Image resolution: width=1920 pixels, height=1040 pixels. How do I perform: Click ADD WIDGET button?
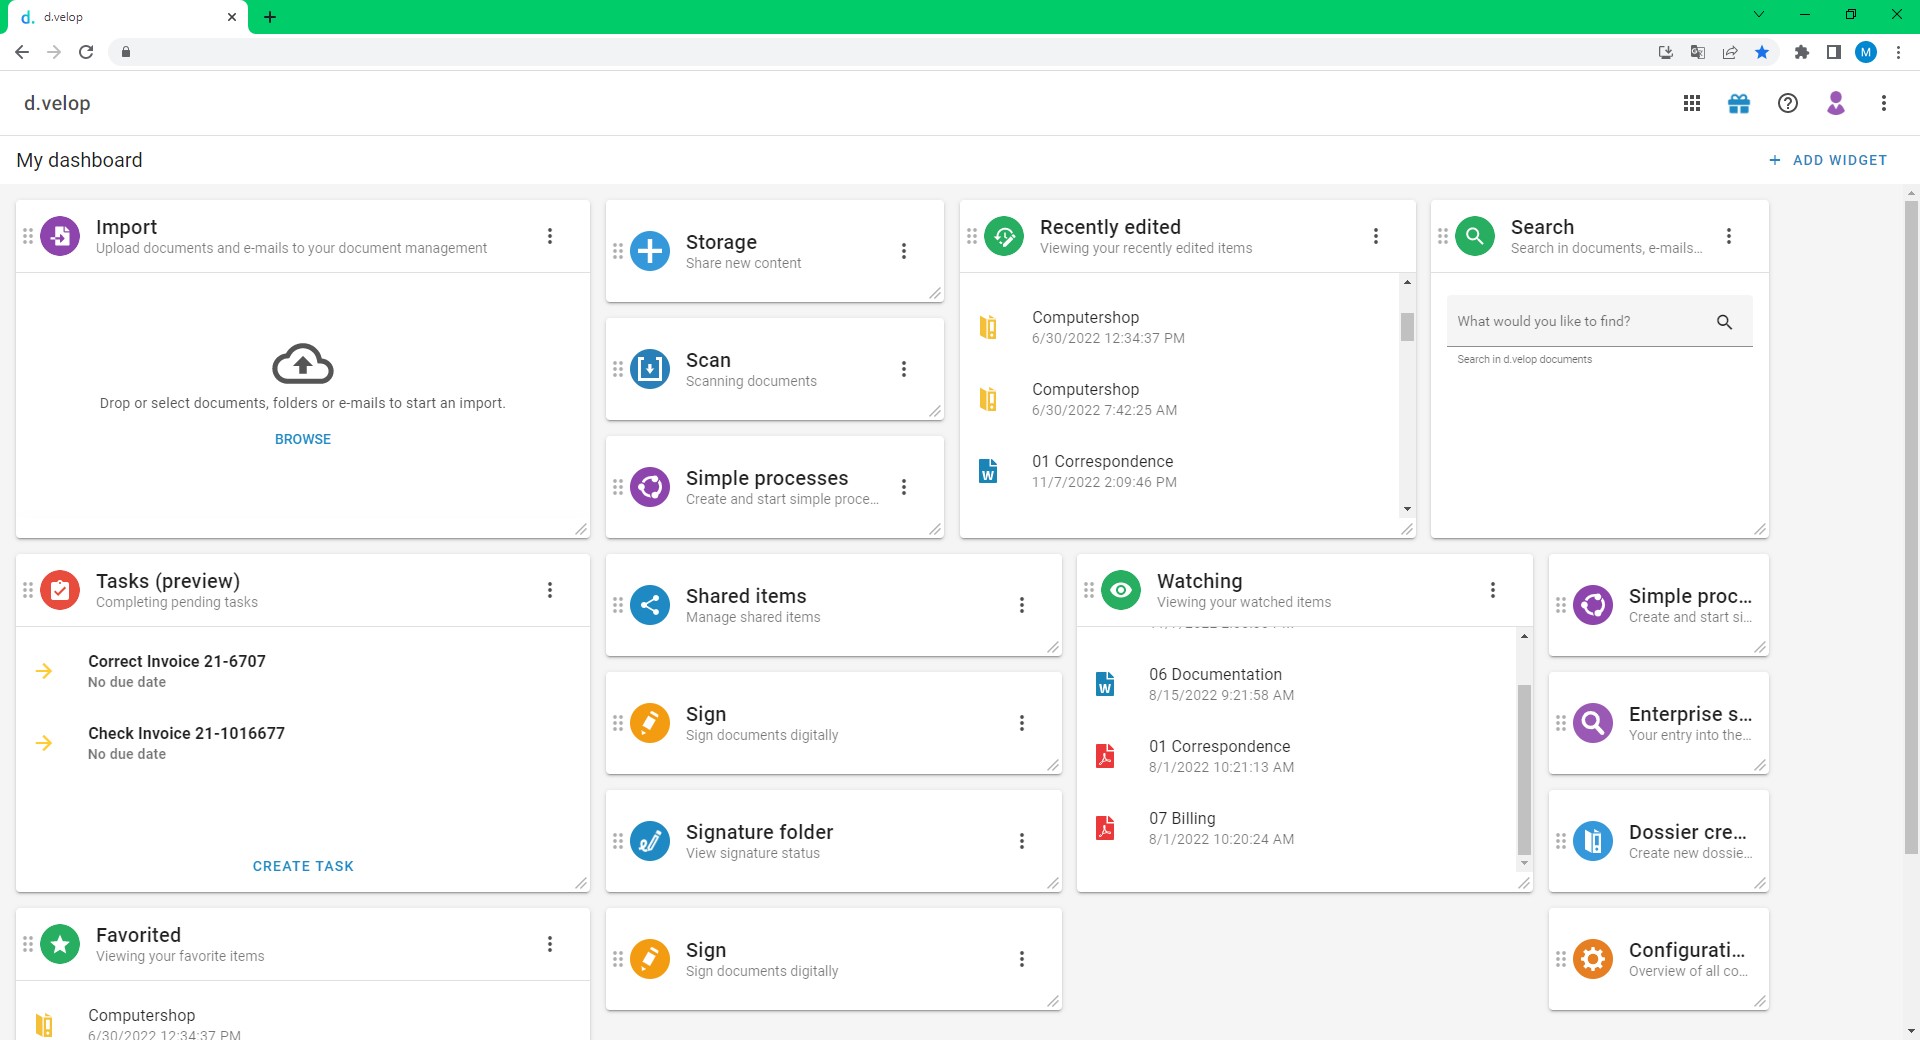(x=1828, y=160)
